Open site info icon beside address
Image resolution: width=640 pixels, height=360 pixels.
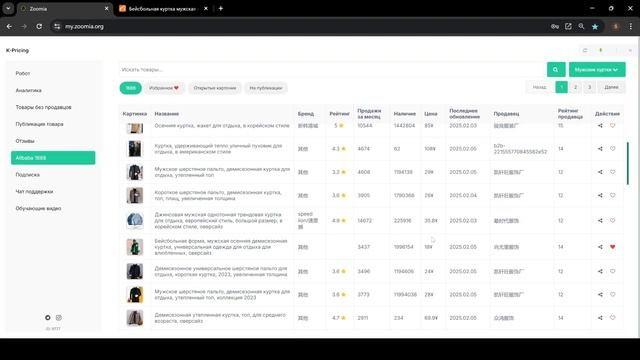[x=57, y=27]
